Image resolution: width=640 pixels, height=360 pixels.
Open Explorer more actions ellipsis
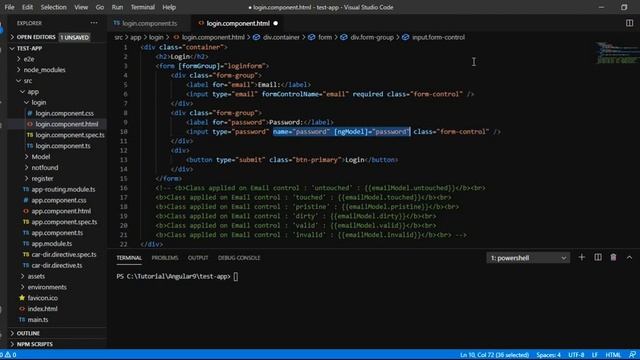coord(94,23)
